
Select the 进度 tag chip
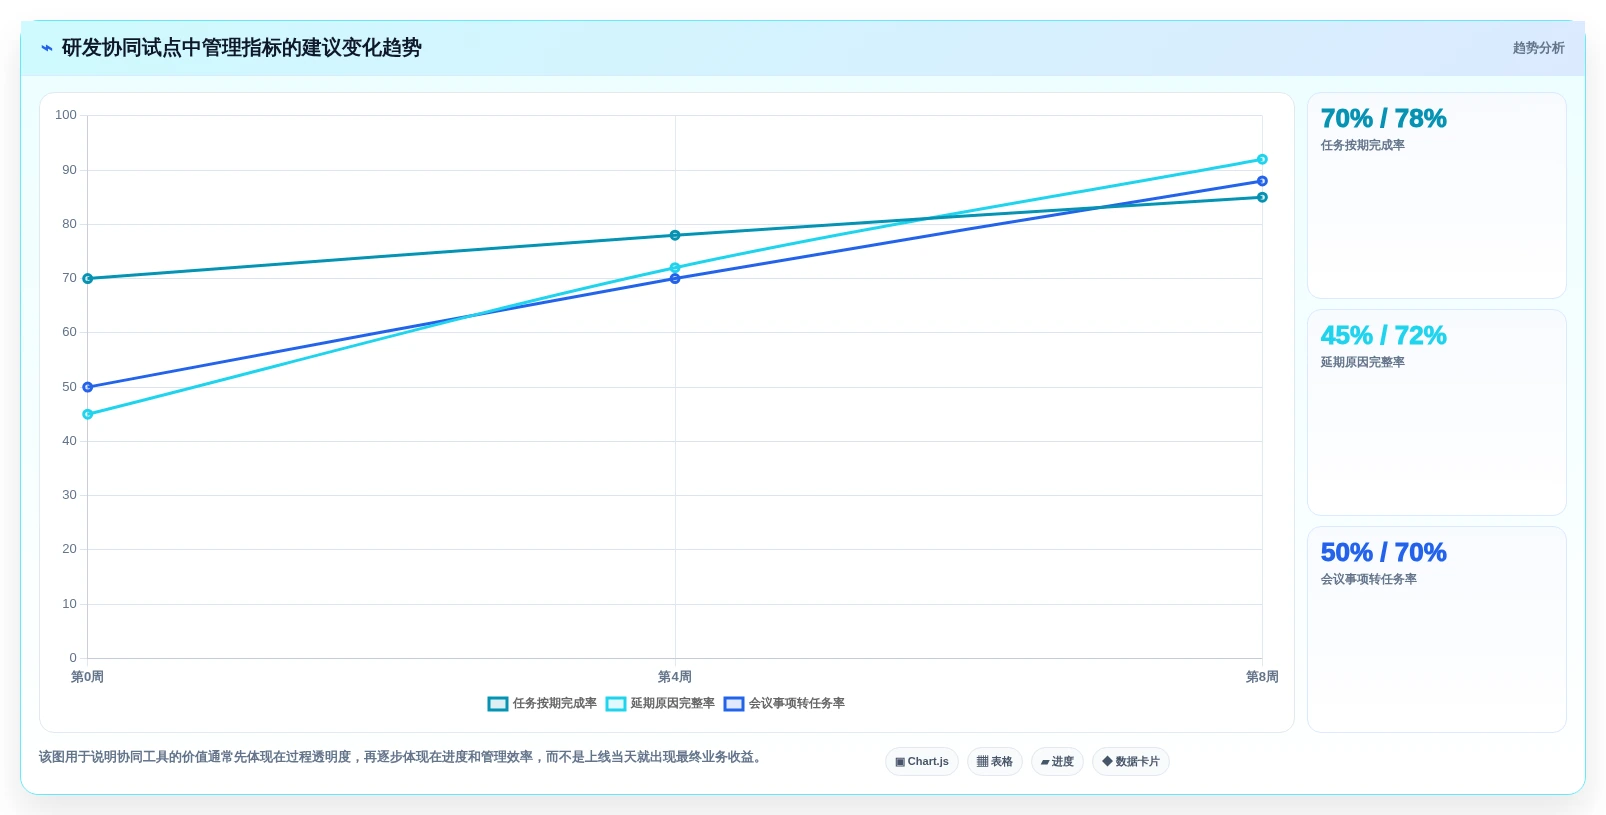pos(1057,762)
